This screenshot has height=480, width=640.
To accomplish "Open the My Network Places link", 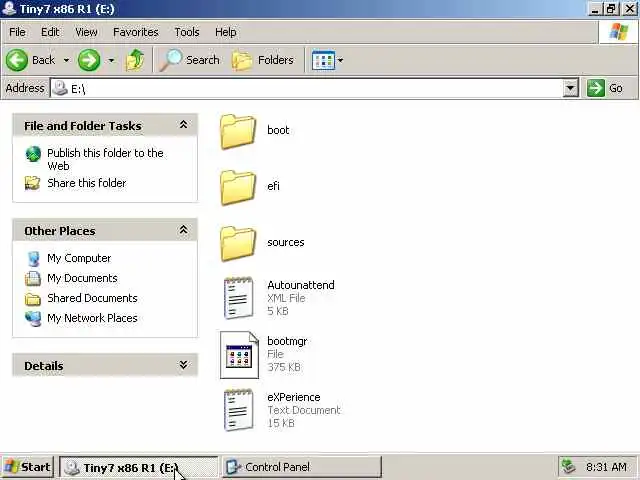I will click(92, 318).
